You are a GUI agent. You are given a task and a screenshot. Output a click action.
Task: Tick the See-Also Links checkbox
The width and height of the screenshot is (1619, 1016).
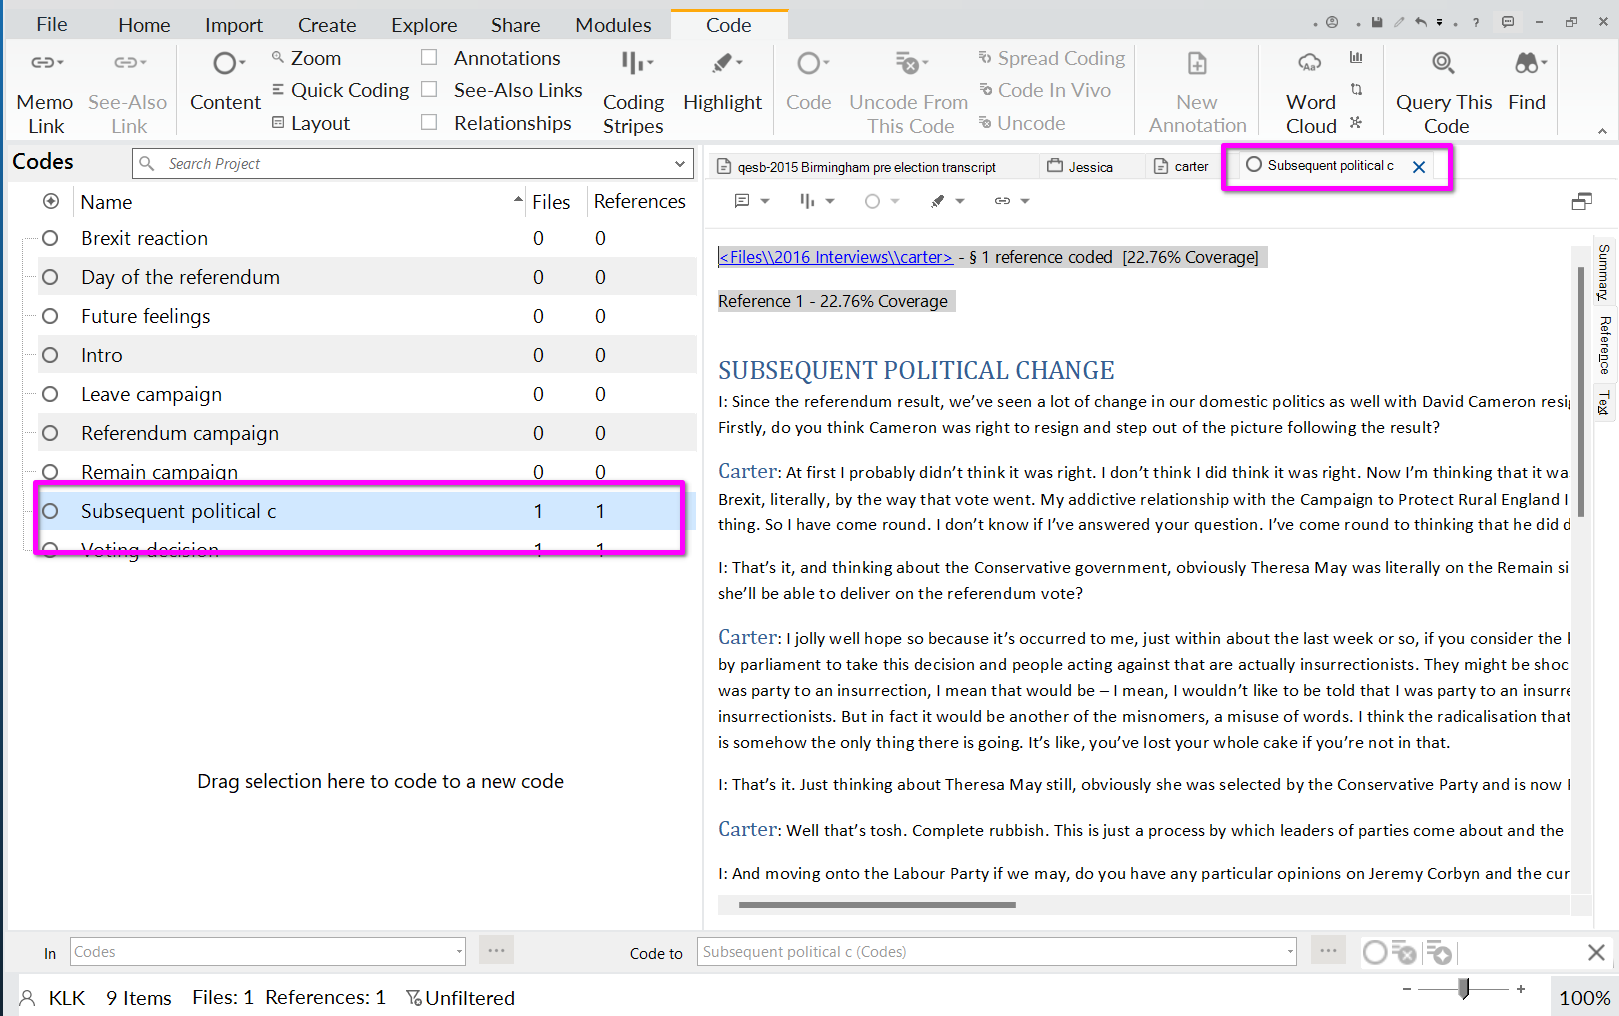point(429,90)
